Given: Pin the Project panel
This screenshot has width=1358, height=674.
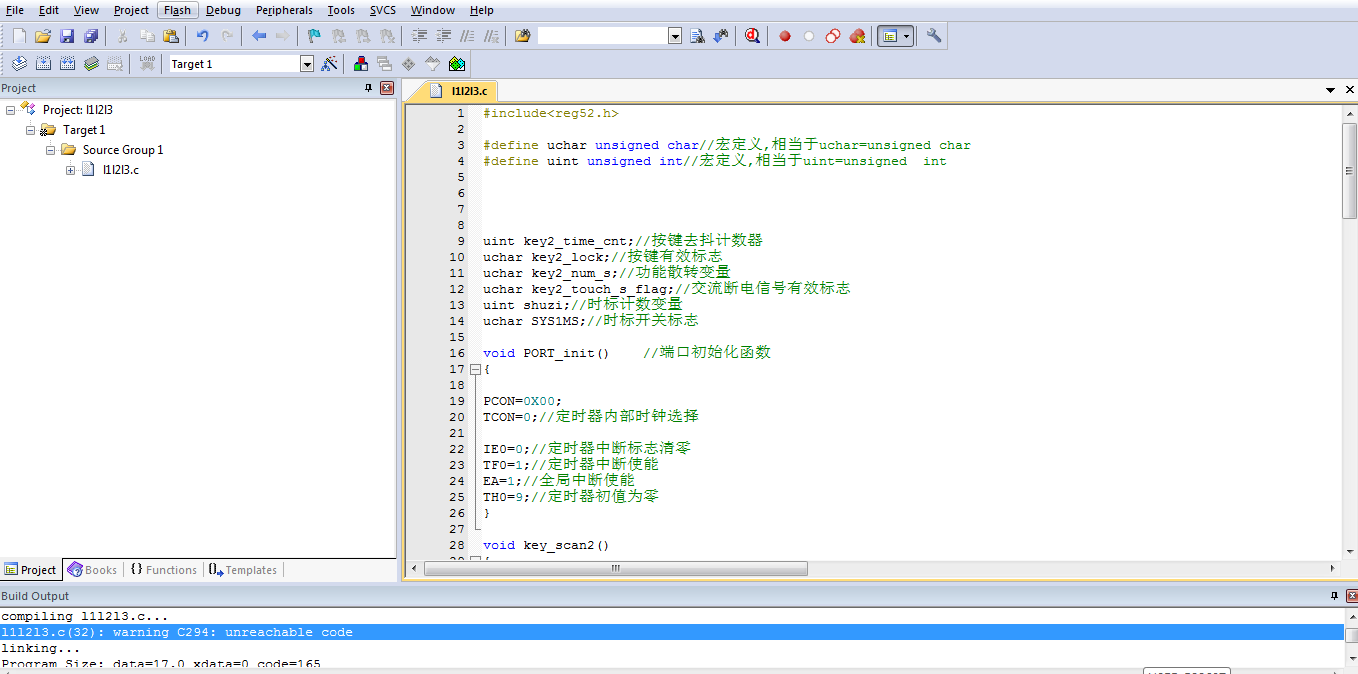Looking at the screenshot, I should [368, 88].
